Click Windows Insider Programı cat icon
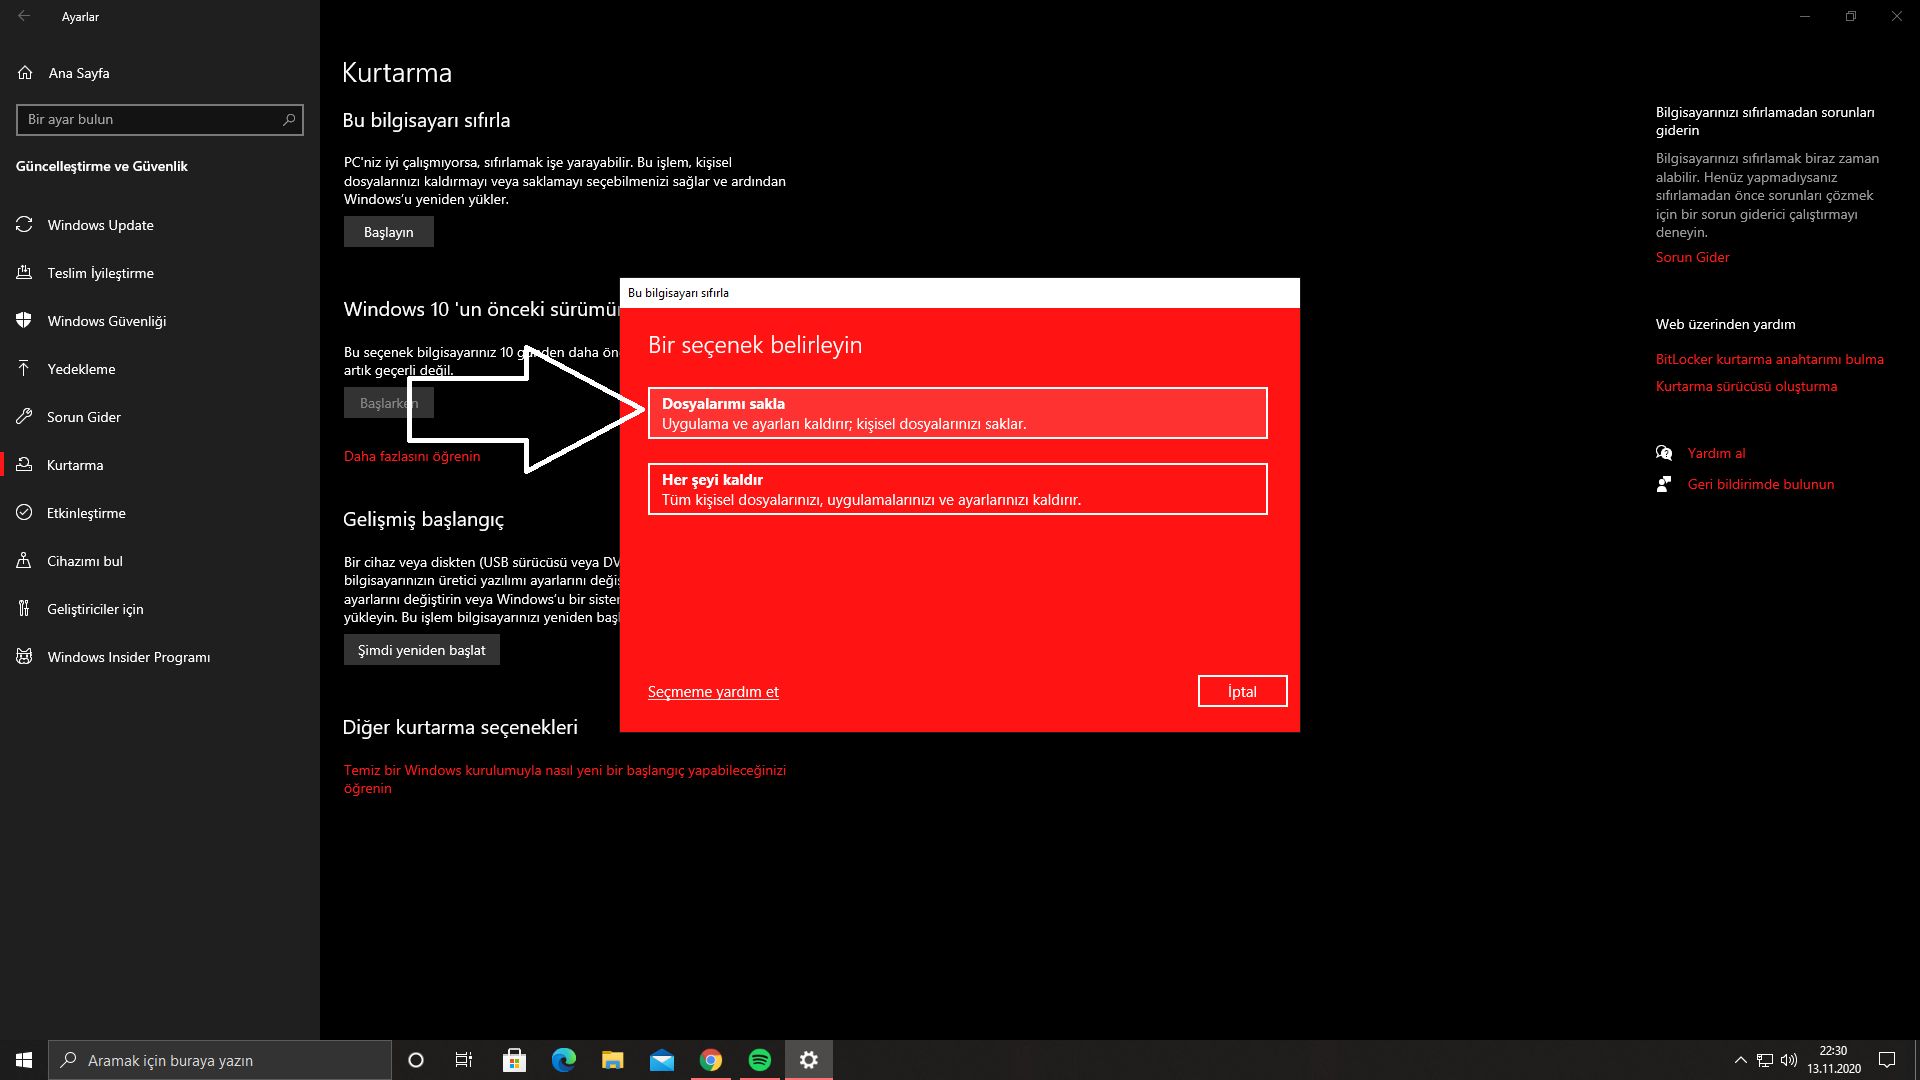 click(24, 657)
